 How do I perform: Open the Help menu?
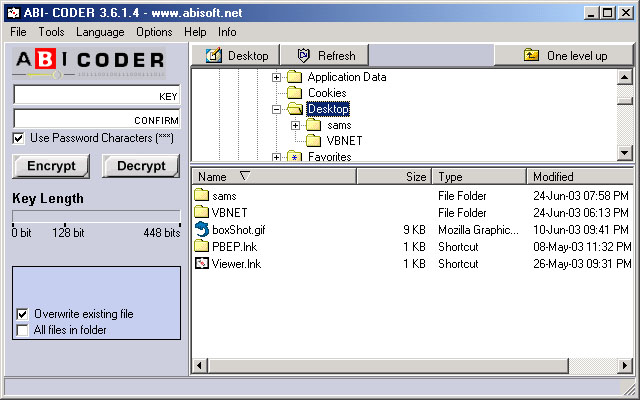(x=195, y=32)
